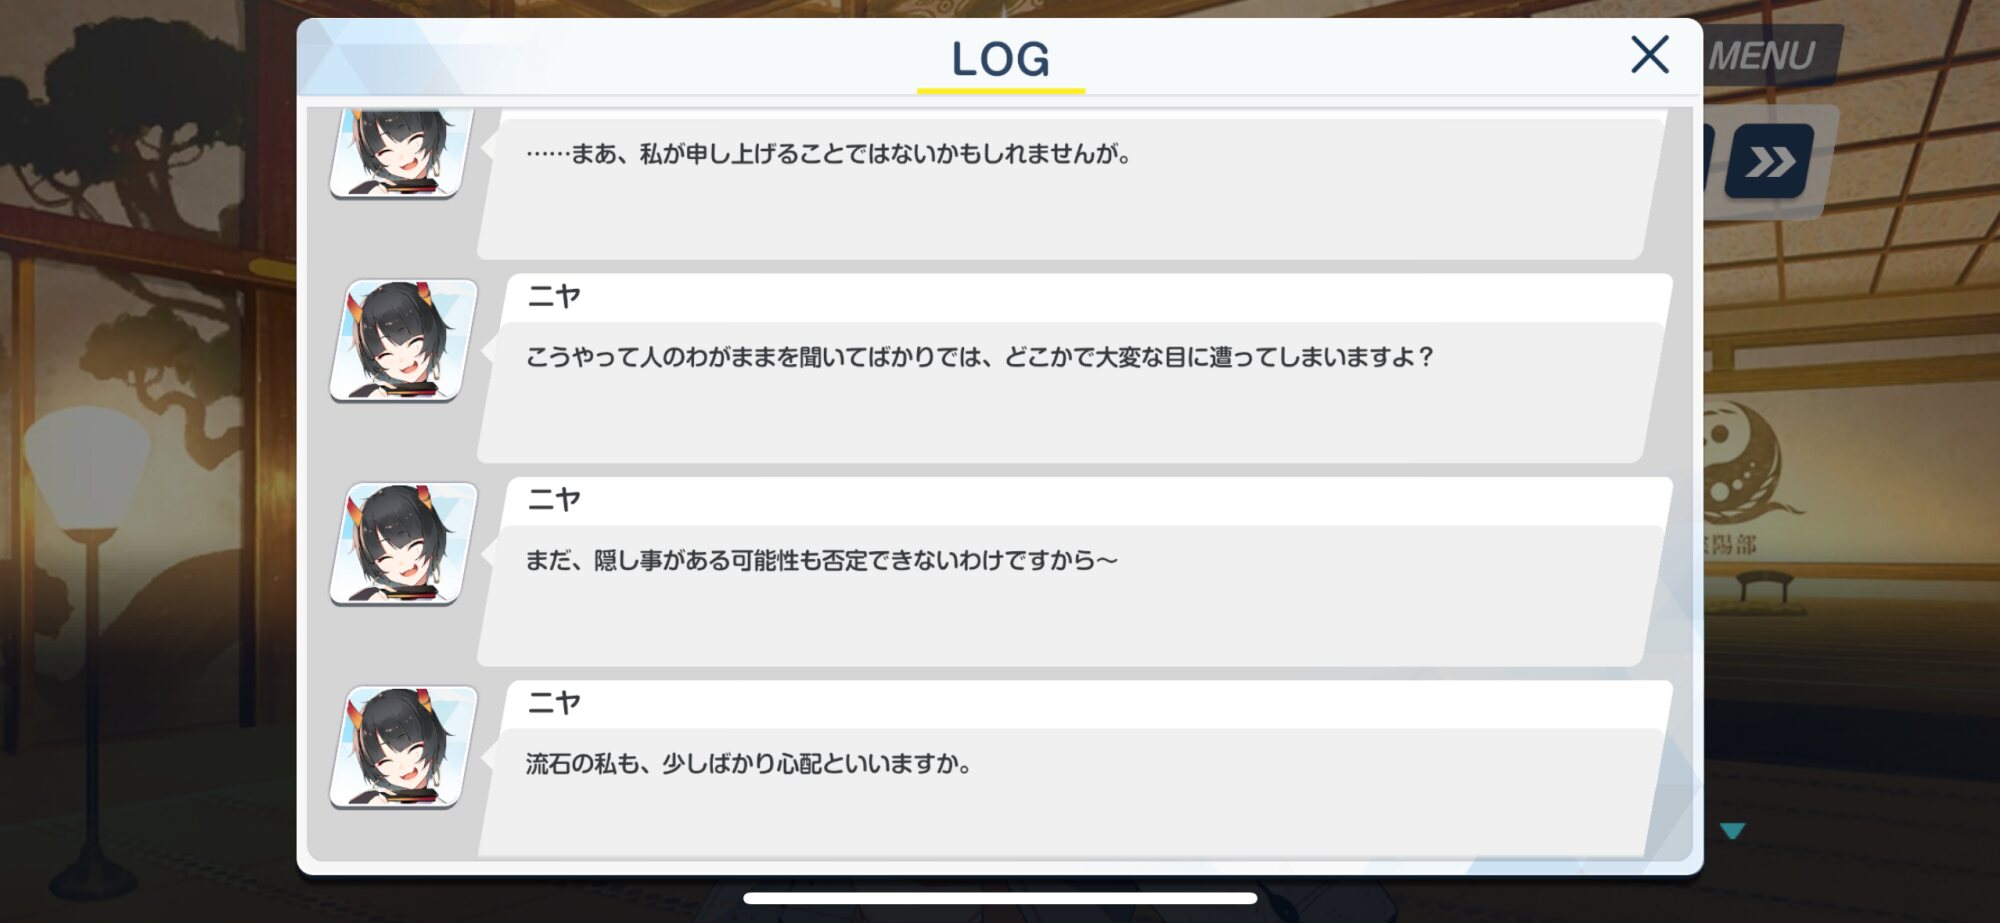Tap Niya's portrait beside the 隠し事 line
This screenshot has height=923, width=2000.
click(404, 544)
